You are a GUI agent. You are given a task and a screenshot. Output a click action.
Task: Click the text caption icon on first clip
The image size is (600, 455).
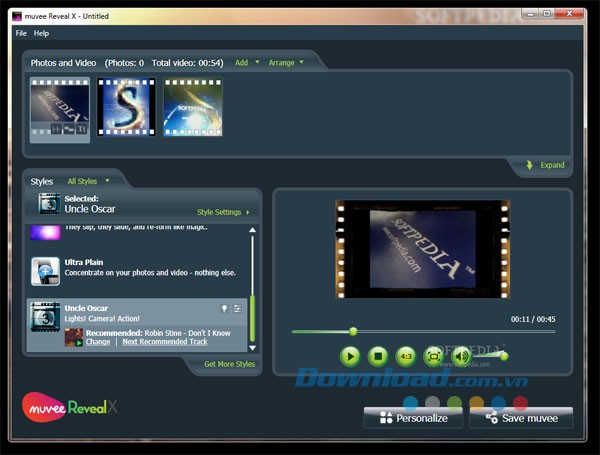click(82, 128)
